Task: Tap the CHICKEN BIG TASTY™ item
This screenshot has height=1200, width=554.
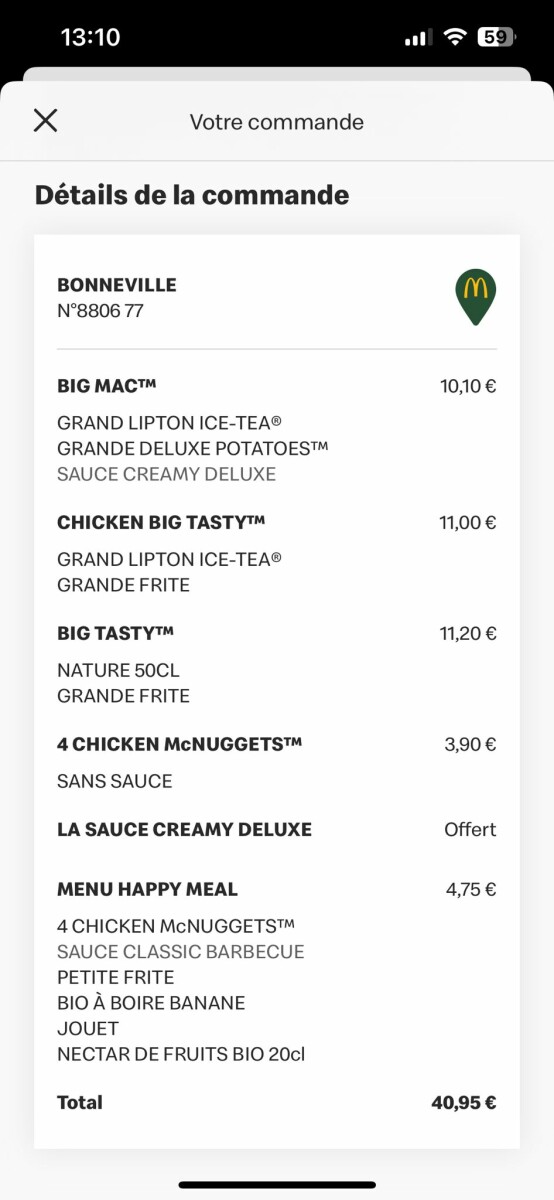Action: coord(161,522)
